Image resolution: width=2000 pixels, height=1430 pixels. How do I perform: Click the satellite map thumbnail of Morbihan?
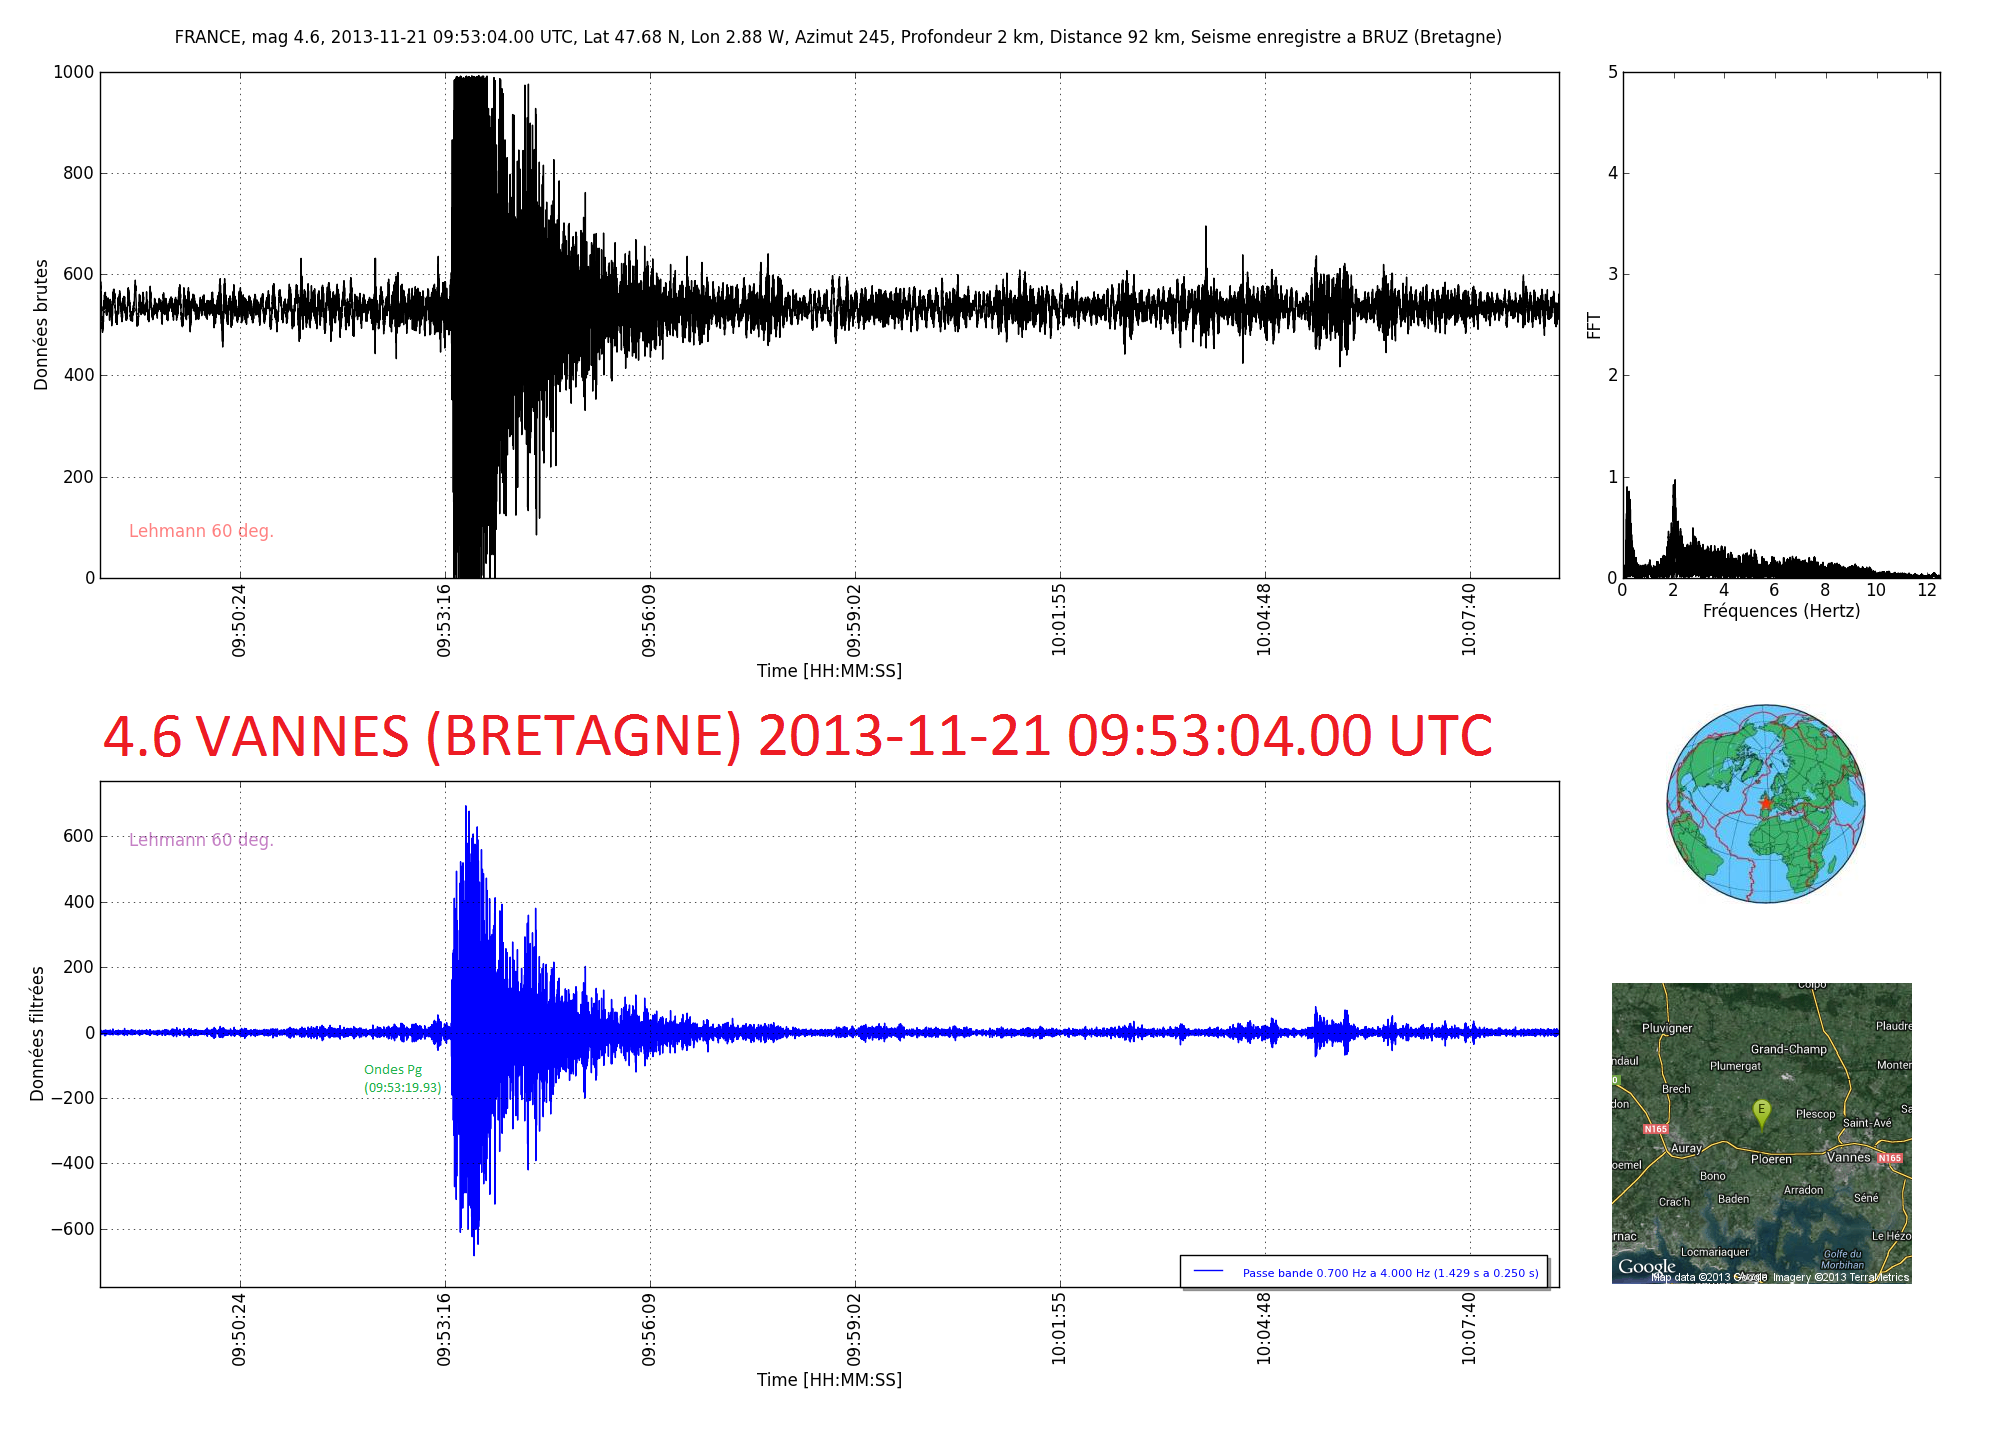[1761, 1133]
